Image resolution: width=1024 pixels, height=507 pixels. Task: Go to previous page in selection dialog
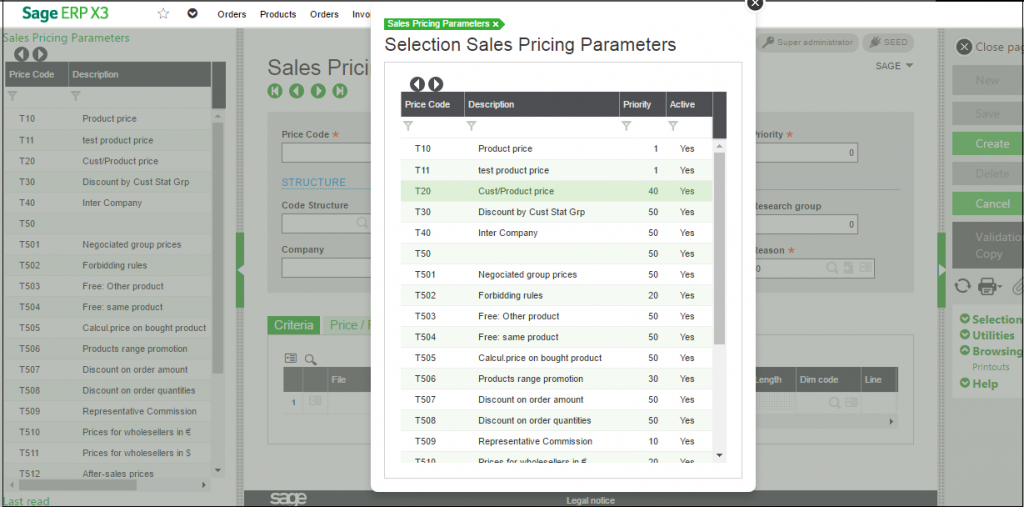417,84
